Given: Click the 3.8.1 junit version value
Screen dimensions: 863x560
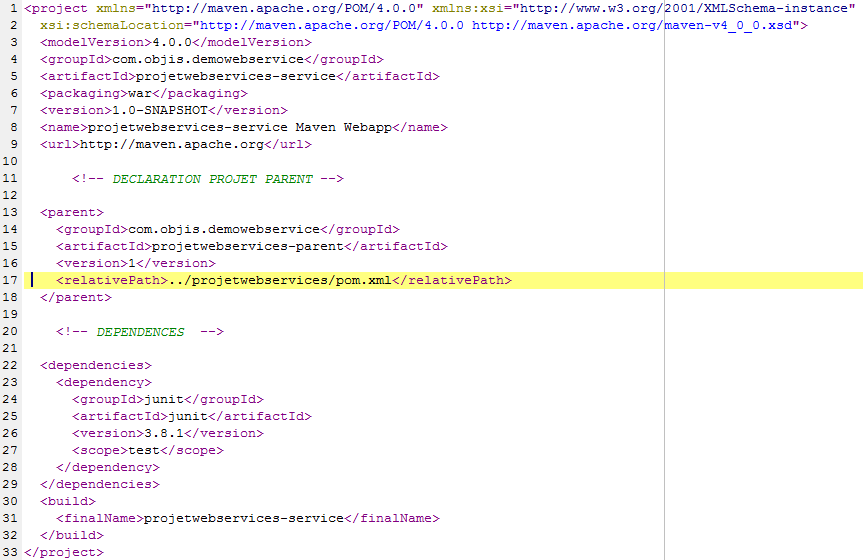Looking at the screenshot, I should (x=164, y=433).
